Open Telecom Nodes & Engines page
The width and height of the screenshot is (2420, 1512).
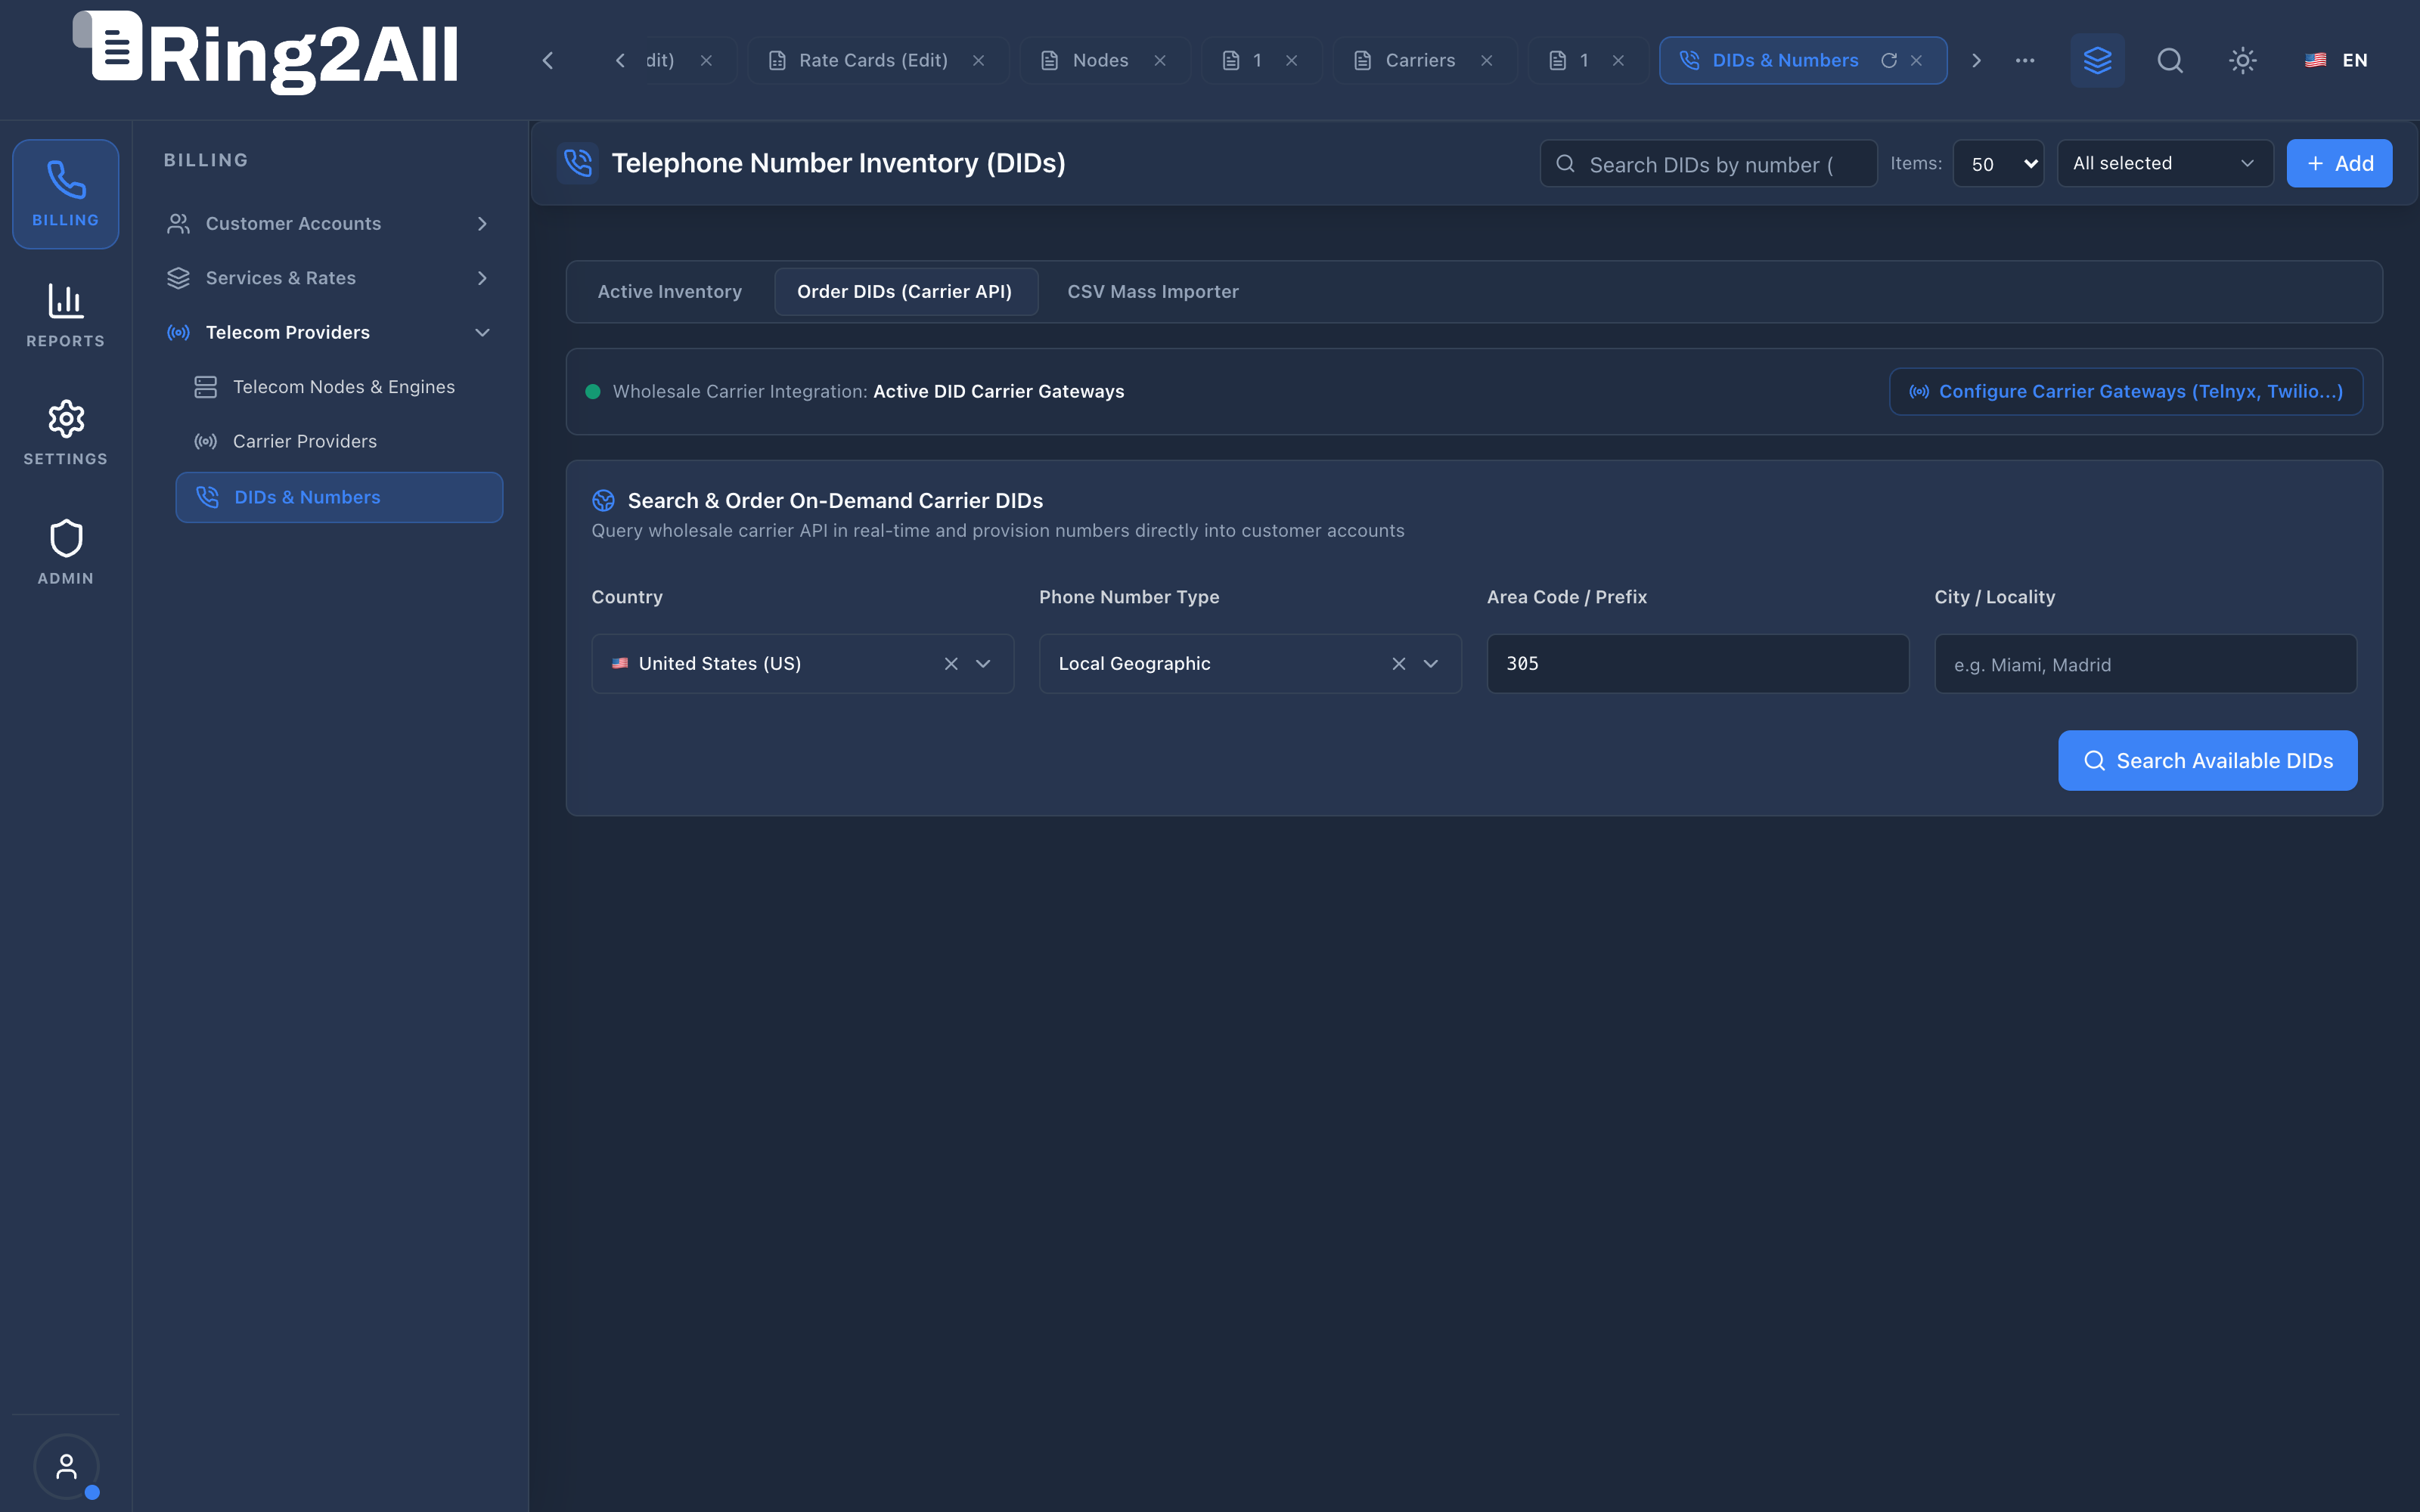pyautogui.click(x=339, y=387)
